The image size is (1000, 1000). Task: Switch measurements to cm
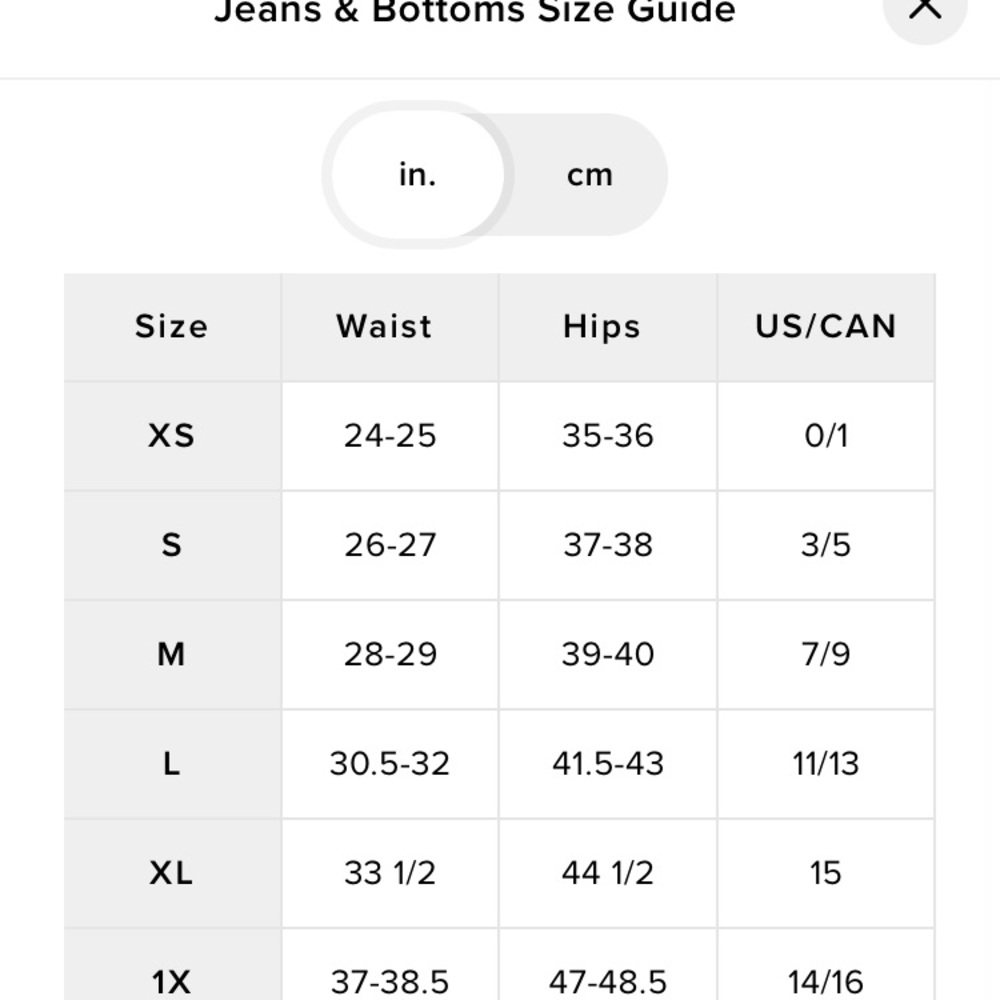(x=590, y=175)
